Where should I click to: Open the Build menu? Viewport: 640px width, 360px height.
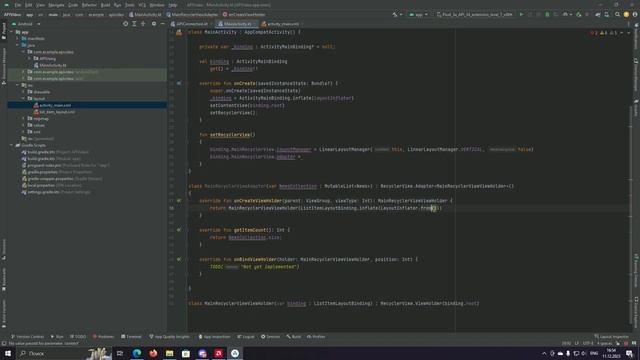[x=105, y=5]
